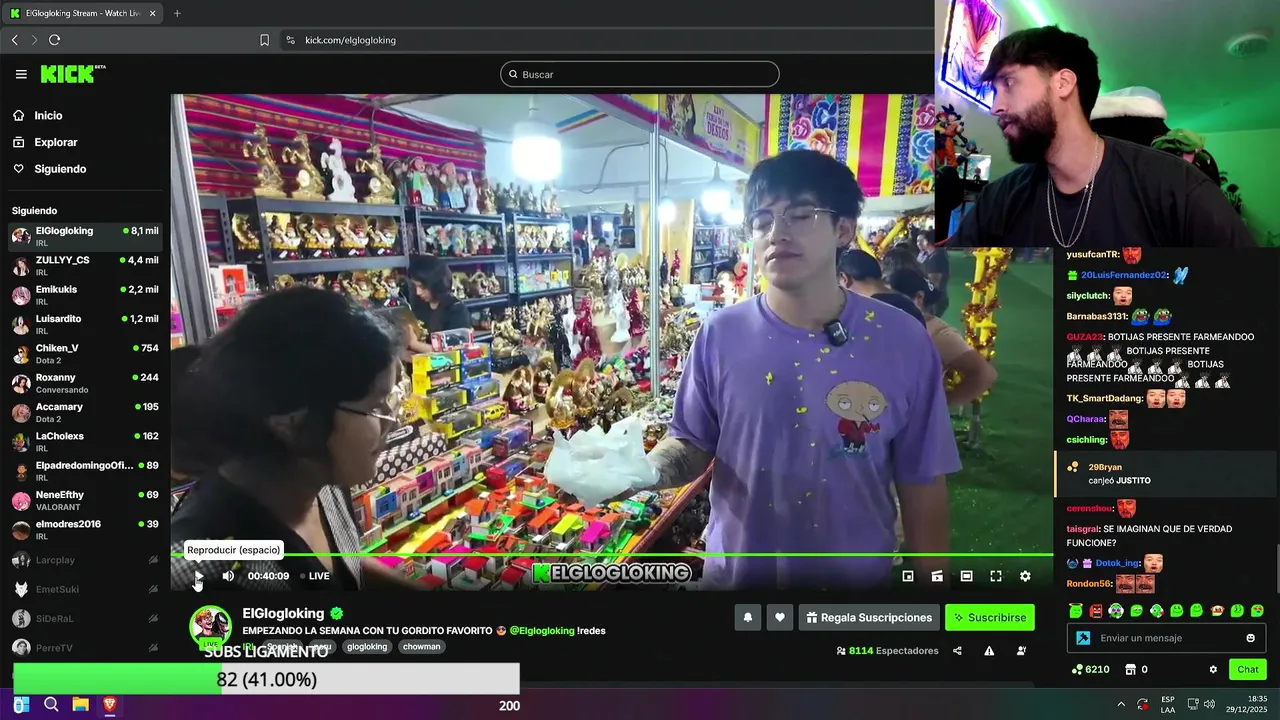Open the @Elglogloking link in title
Viewport: 1280px width, 720px height.
(542, 631)
